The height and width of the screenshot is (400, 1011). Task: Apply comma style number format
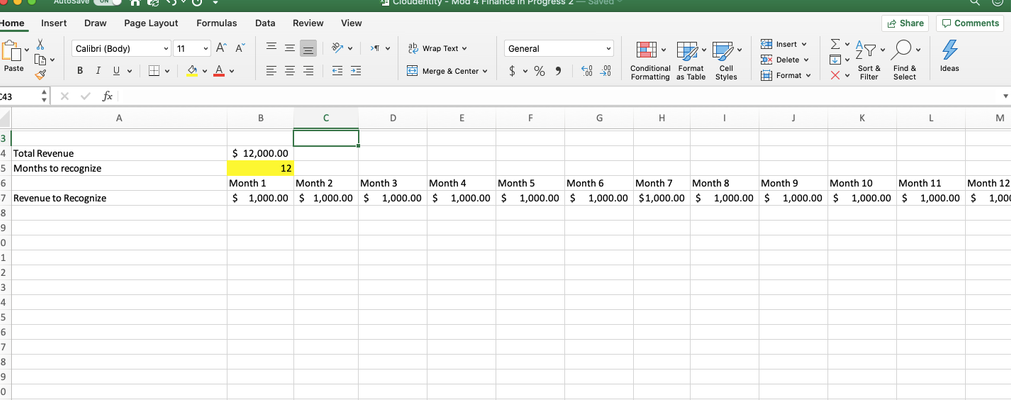558,71
